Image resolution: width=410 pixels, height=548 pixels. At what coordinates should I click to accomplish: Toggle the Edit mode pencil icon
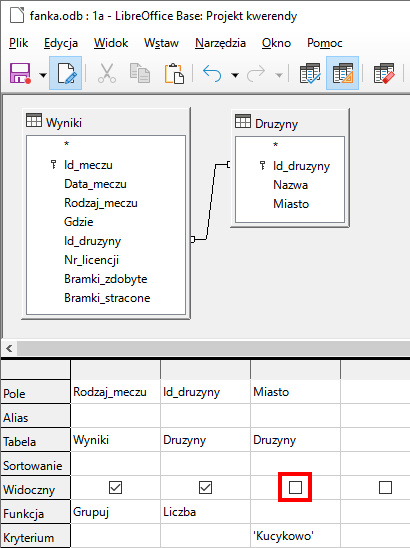(x=65, y=73)
